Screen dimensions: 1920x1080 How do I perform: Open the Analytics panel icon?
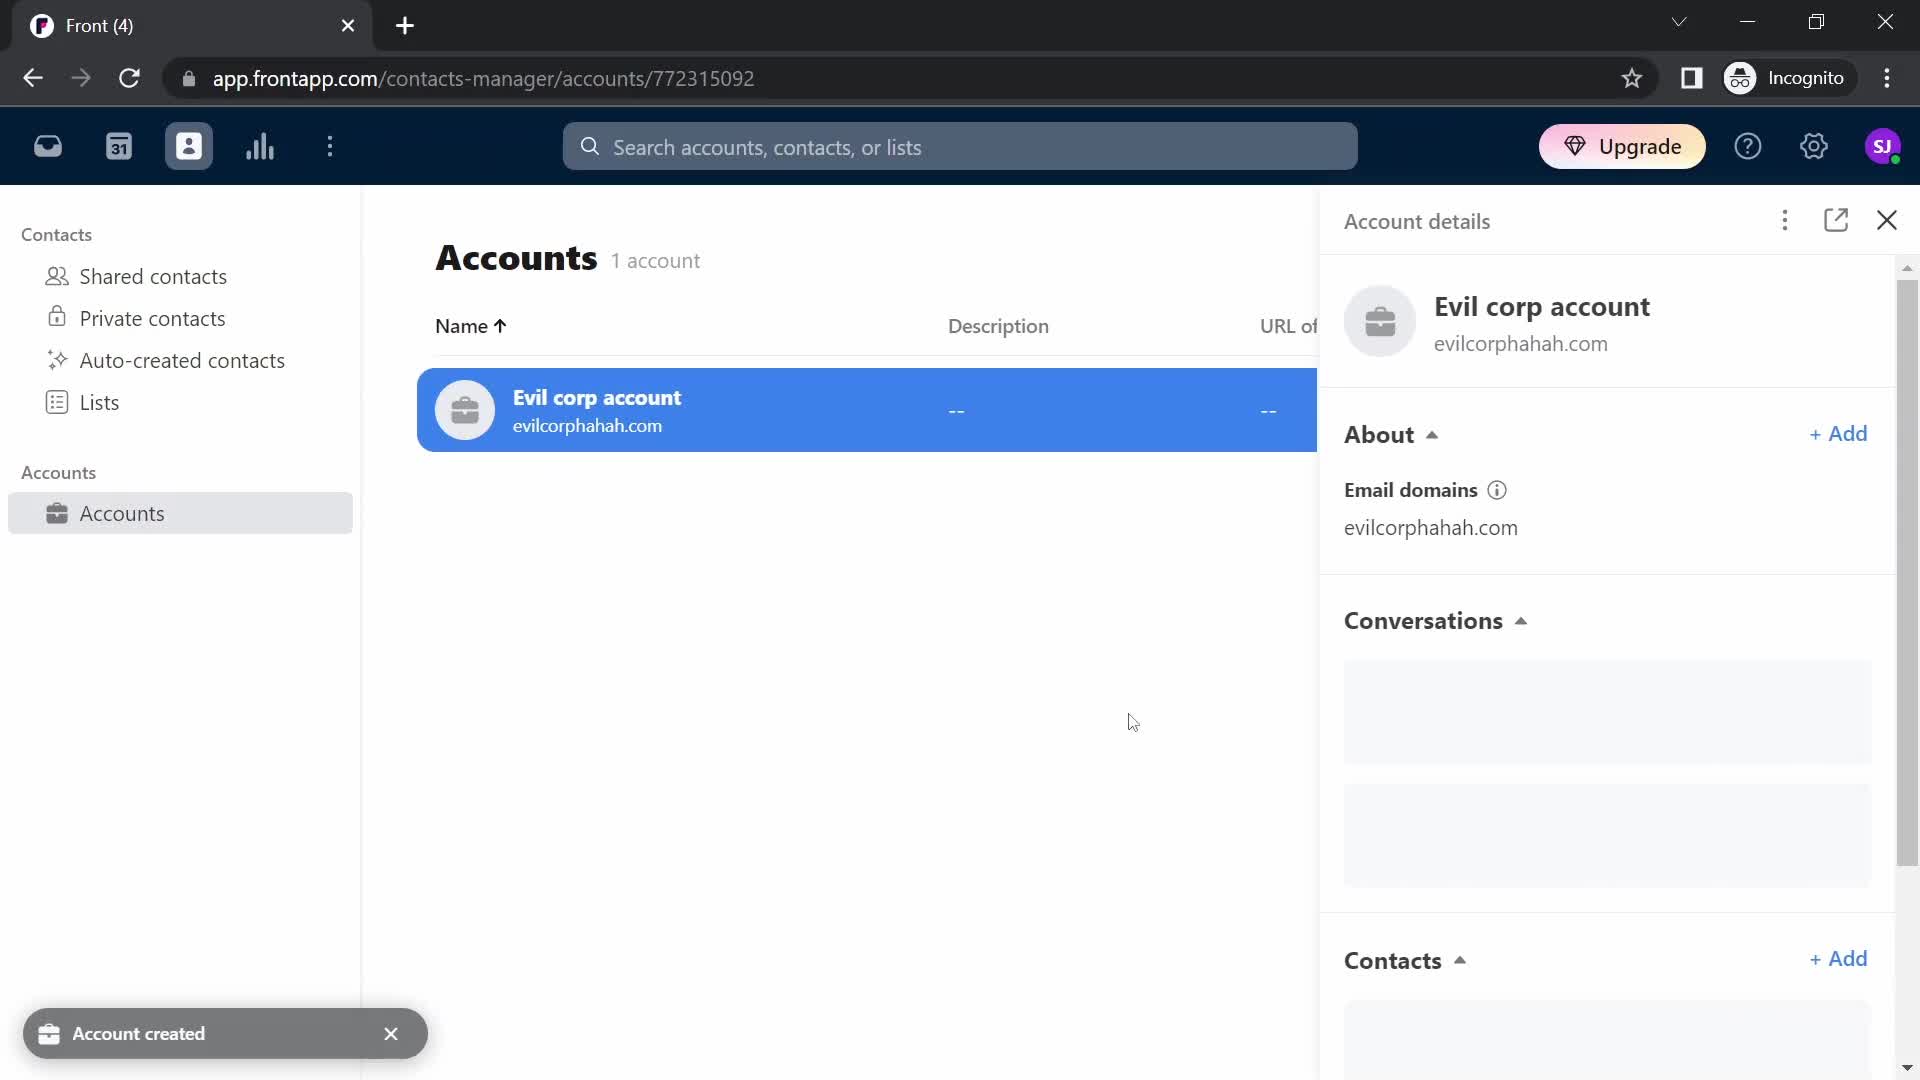coord(260,146)
